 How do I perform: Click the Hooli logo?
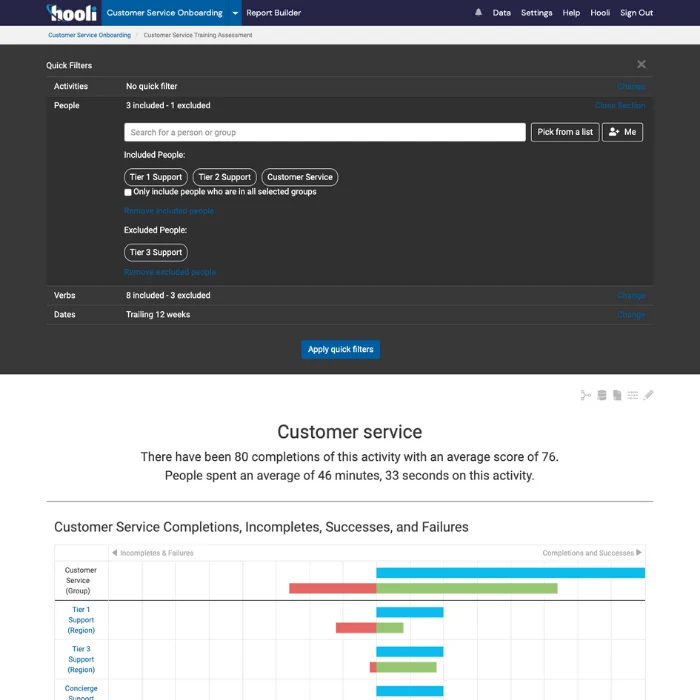coord(71,13)
